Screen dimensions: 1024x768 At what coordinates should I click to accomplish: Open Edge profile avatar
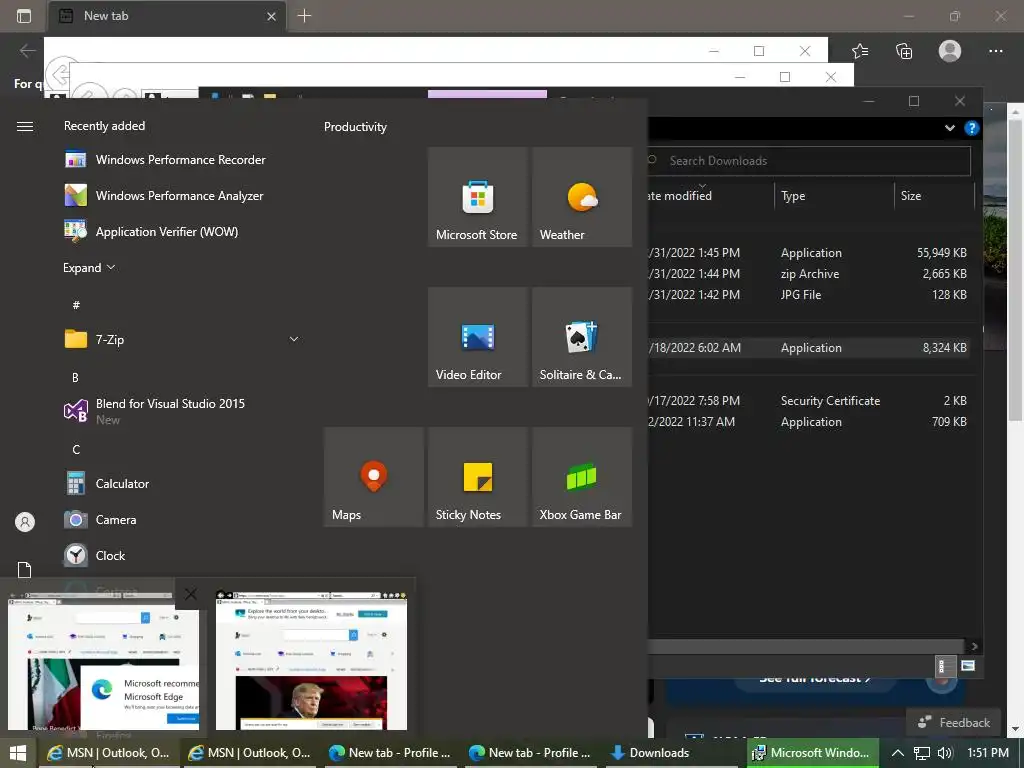coord(950,51)
